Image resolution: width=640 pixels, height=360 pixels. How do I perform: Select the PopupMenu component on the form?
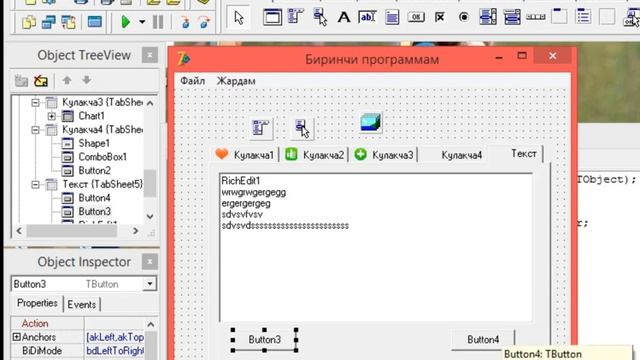coord(302,128)
